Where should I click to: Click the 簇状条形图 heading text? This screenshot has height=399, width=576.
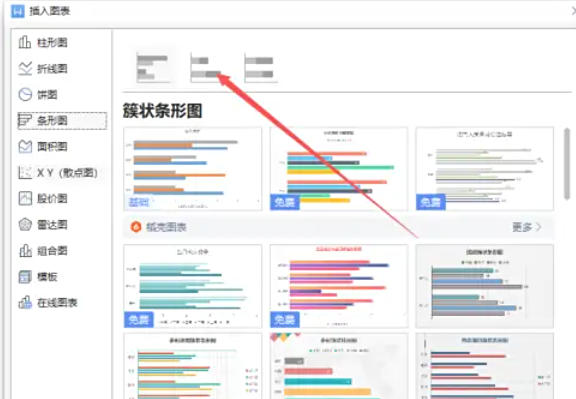[x=162, y=111]
